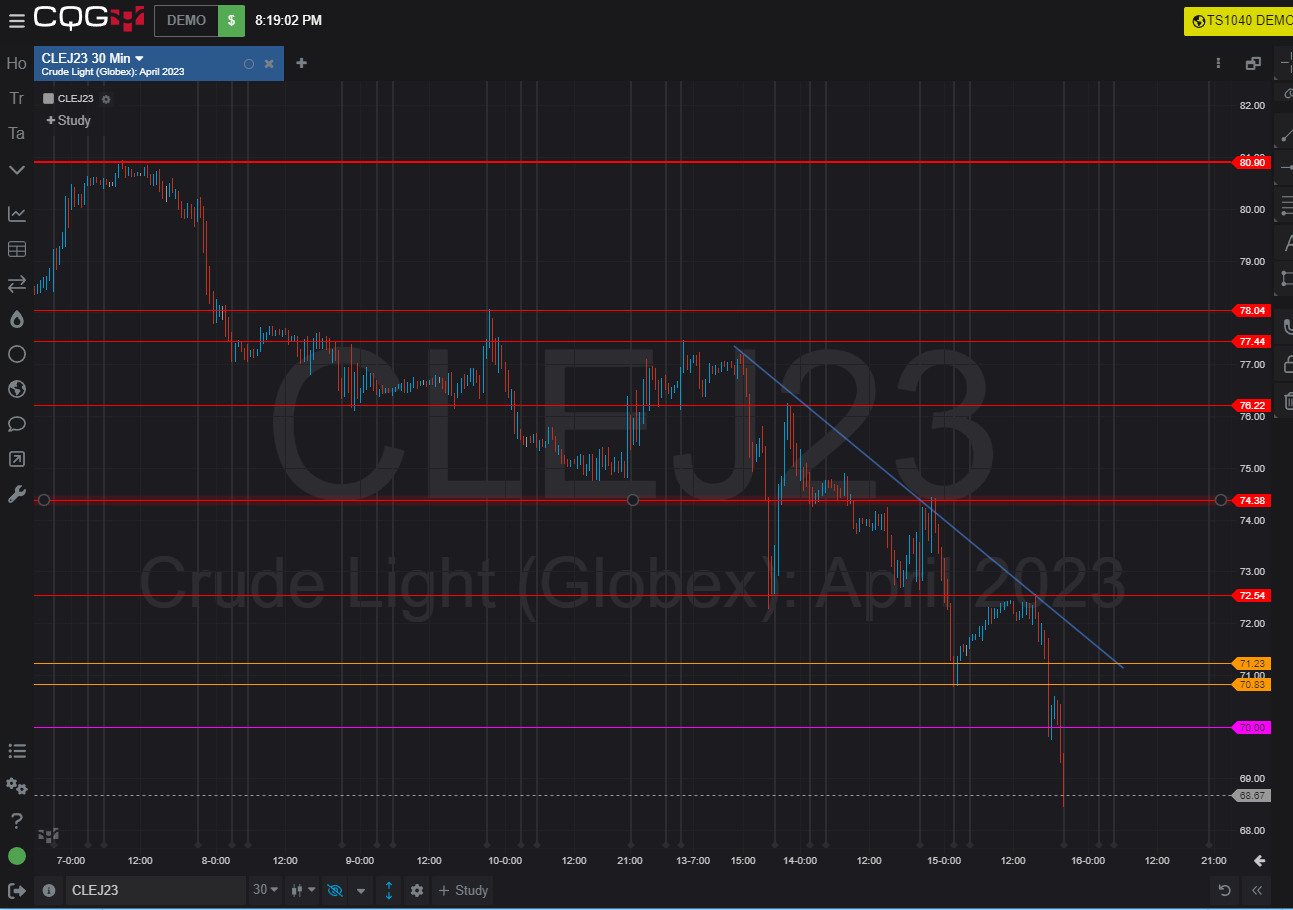Close the CLEJ23 tab
The width and height of the screenshot is (1293, 910).
pyautogui.click(x=269, y=64)
